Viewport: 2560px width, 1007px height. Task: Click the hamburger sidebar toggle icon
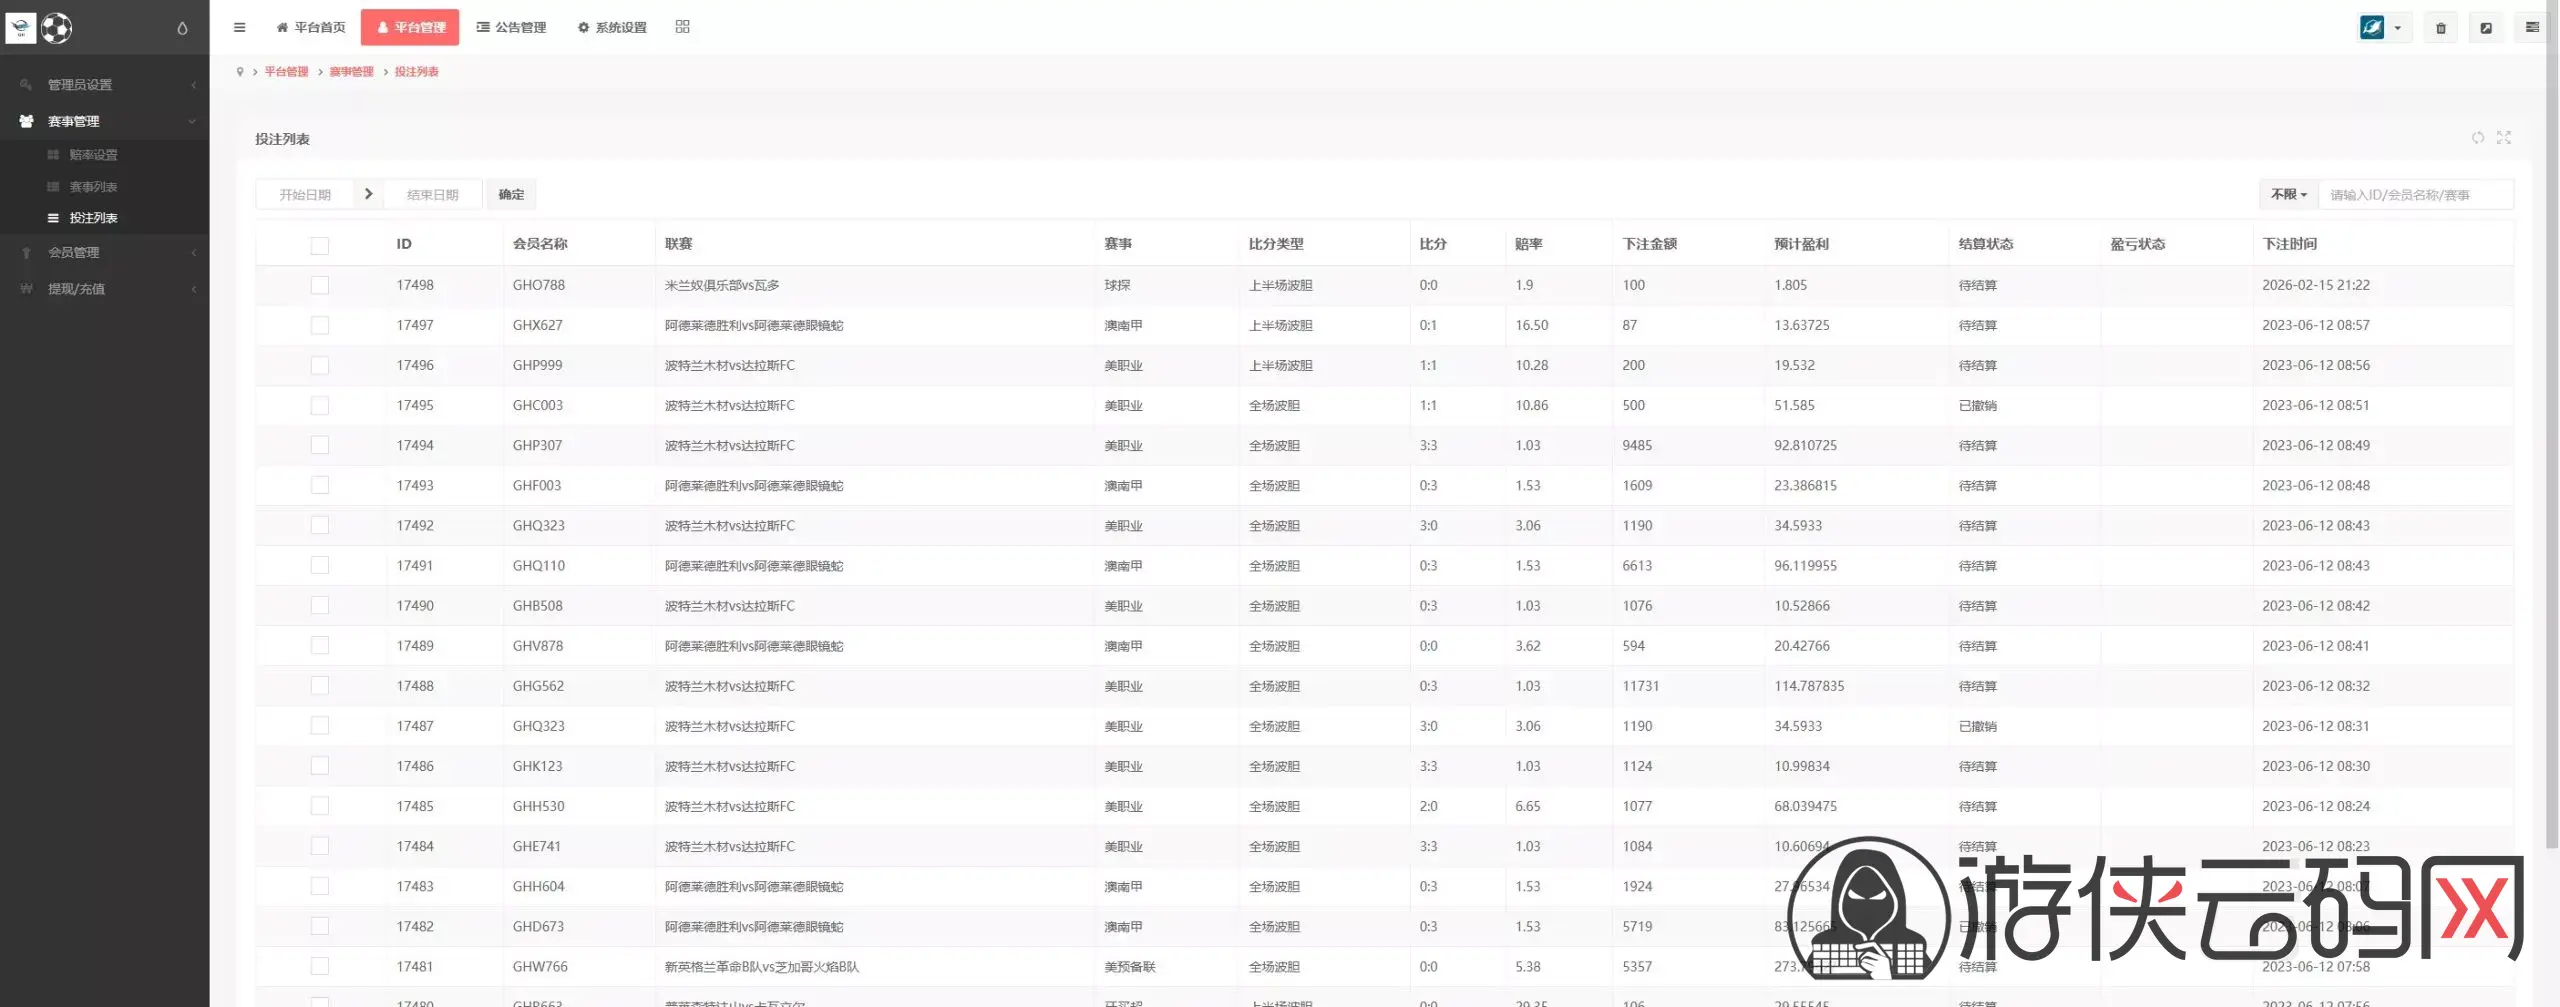[x=239, y=27]
